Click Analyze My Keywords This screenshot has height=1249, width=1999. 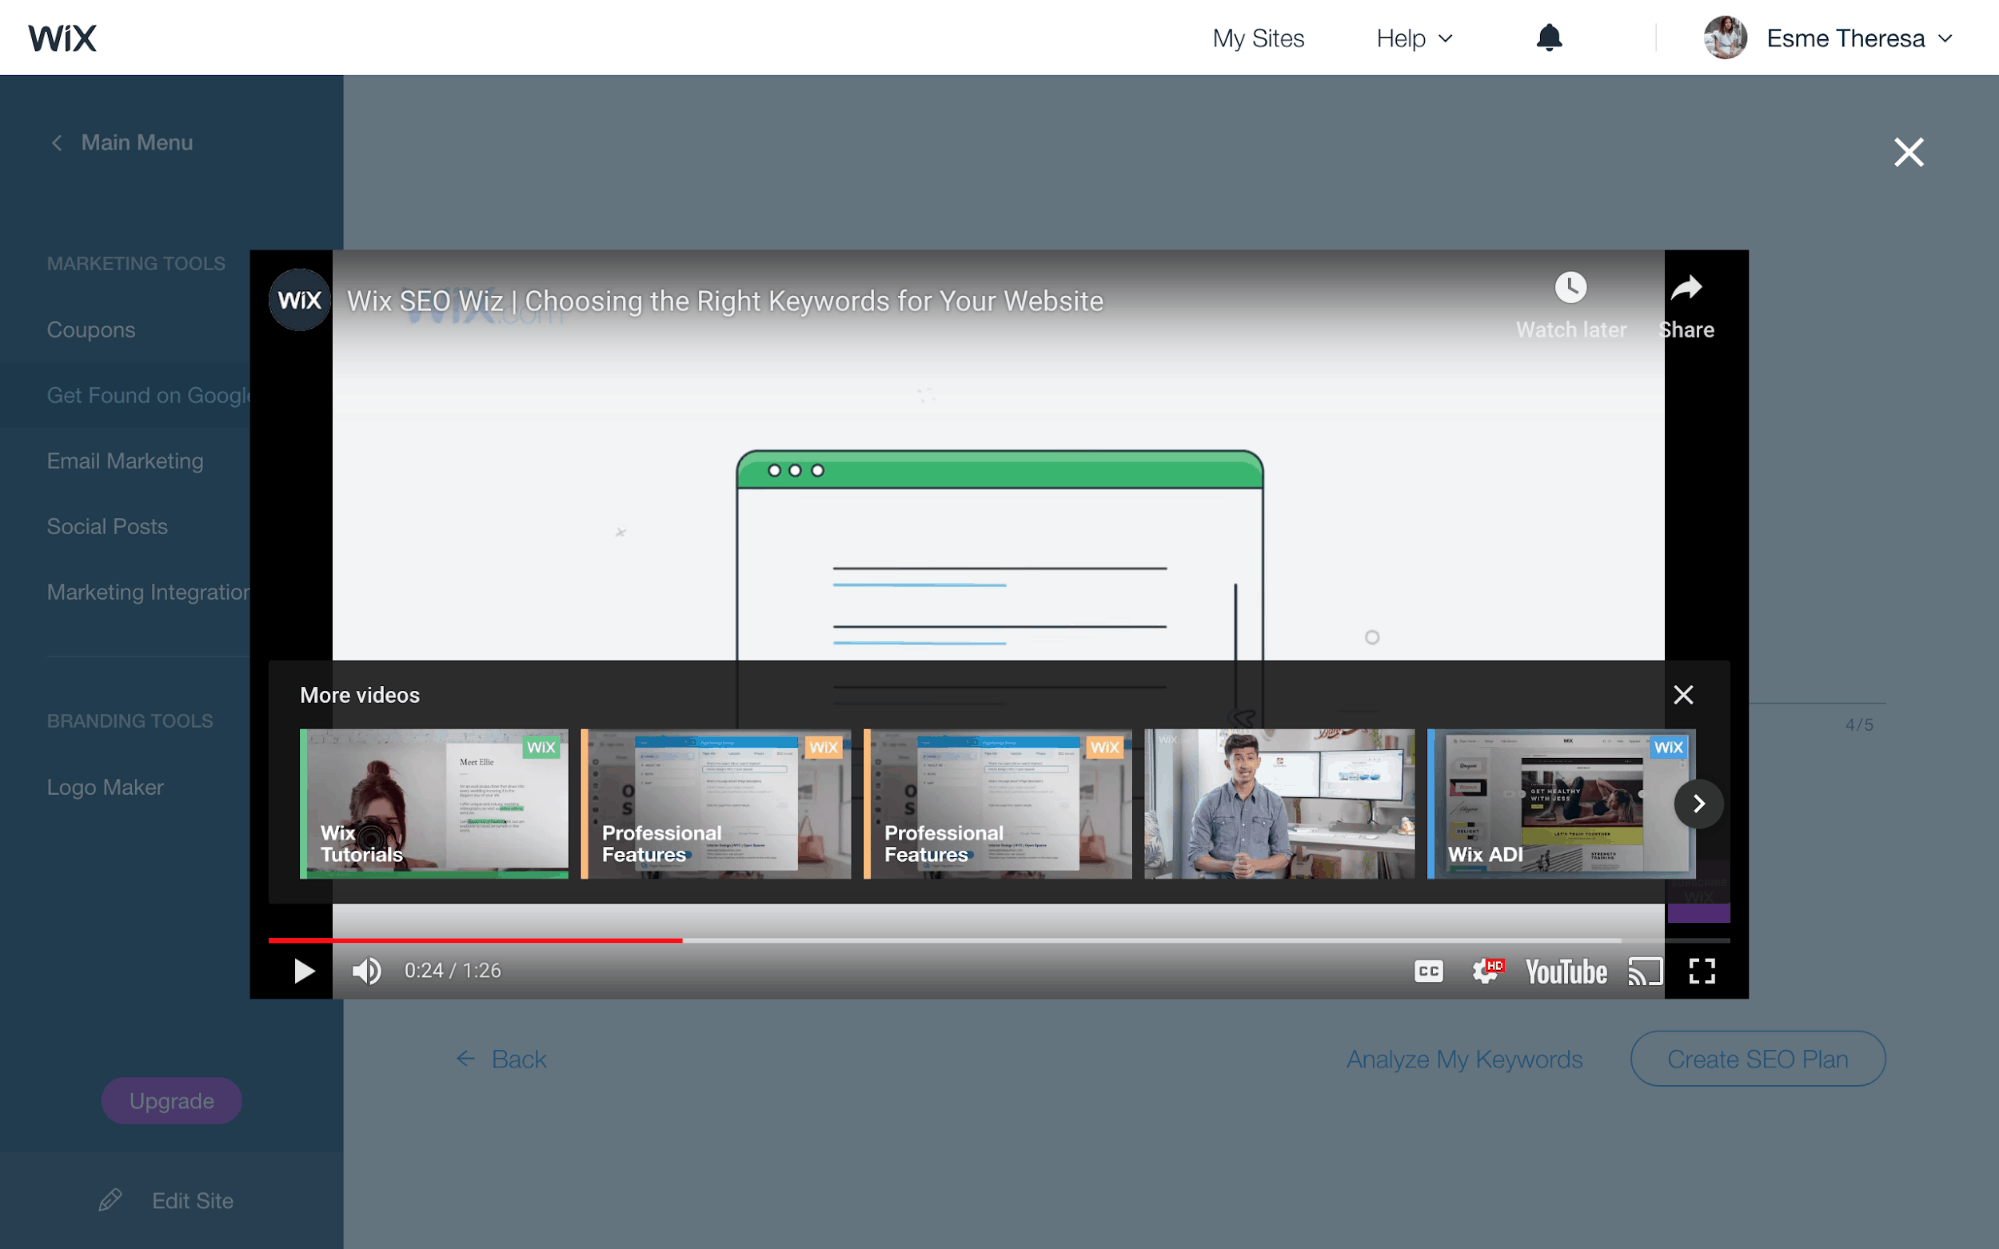tap(1464, 1059)
